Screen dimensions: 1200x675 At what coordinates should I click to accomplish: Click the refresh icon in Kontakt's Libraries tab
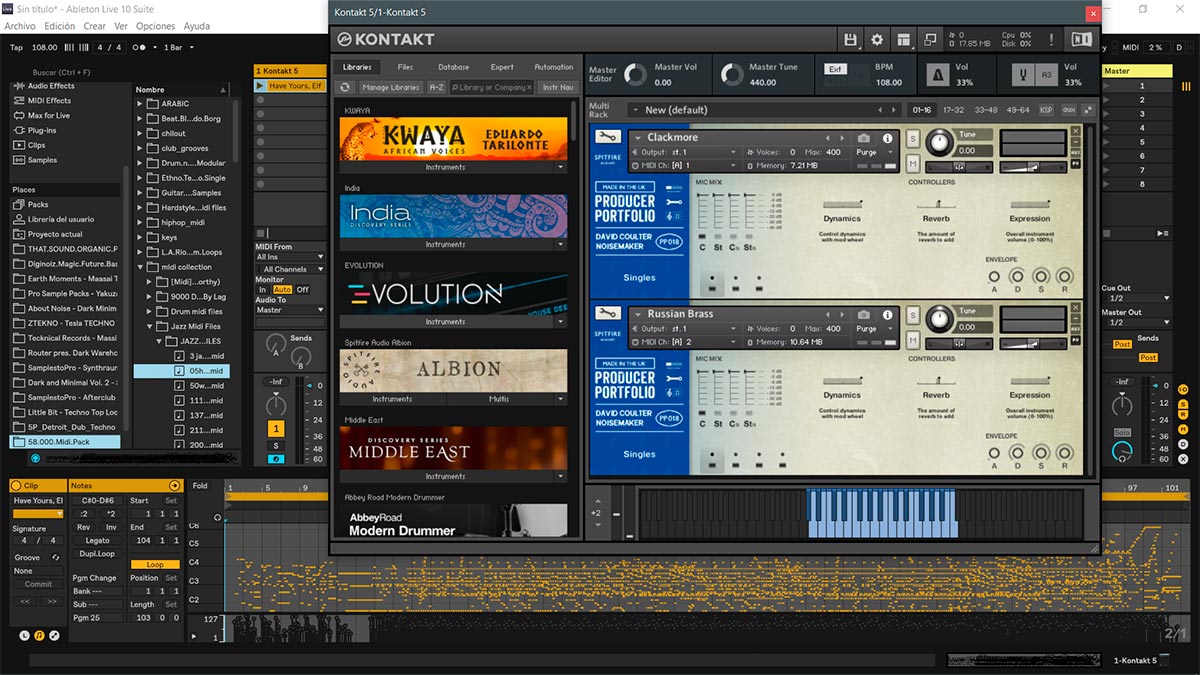[346, 87]
